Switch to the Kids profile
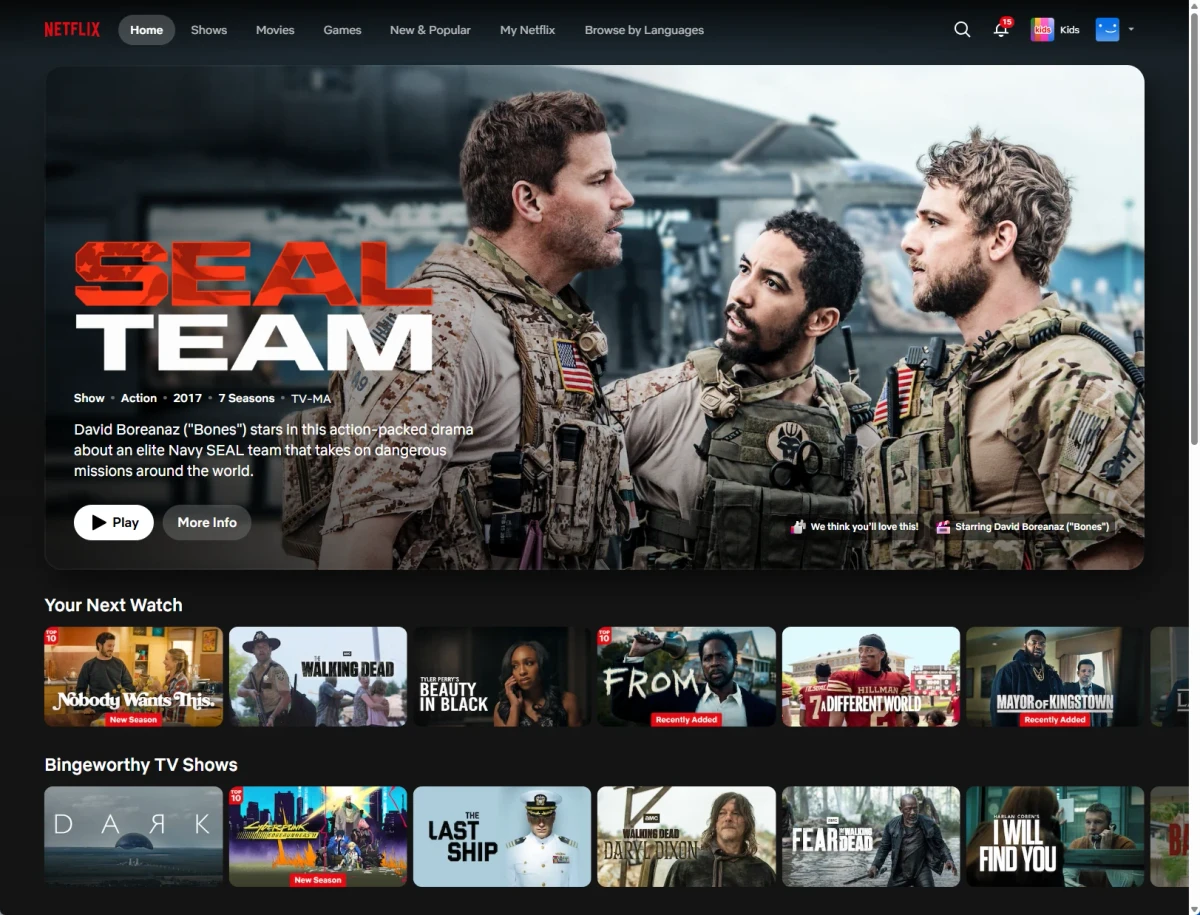The height and width of the screenshot is (915, 1200). 1055,30
